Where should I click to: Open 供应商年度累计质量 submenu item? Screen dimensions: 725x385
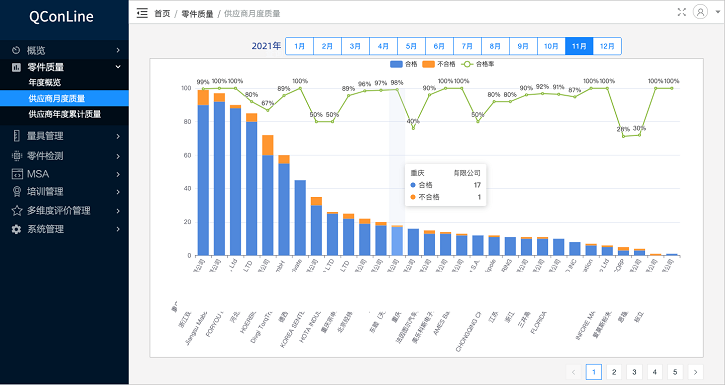click(64, 114)
